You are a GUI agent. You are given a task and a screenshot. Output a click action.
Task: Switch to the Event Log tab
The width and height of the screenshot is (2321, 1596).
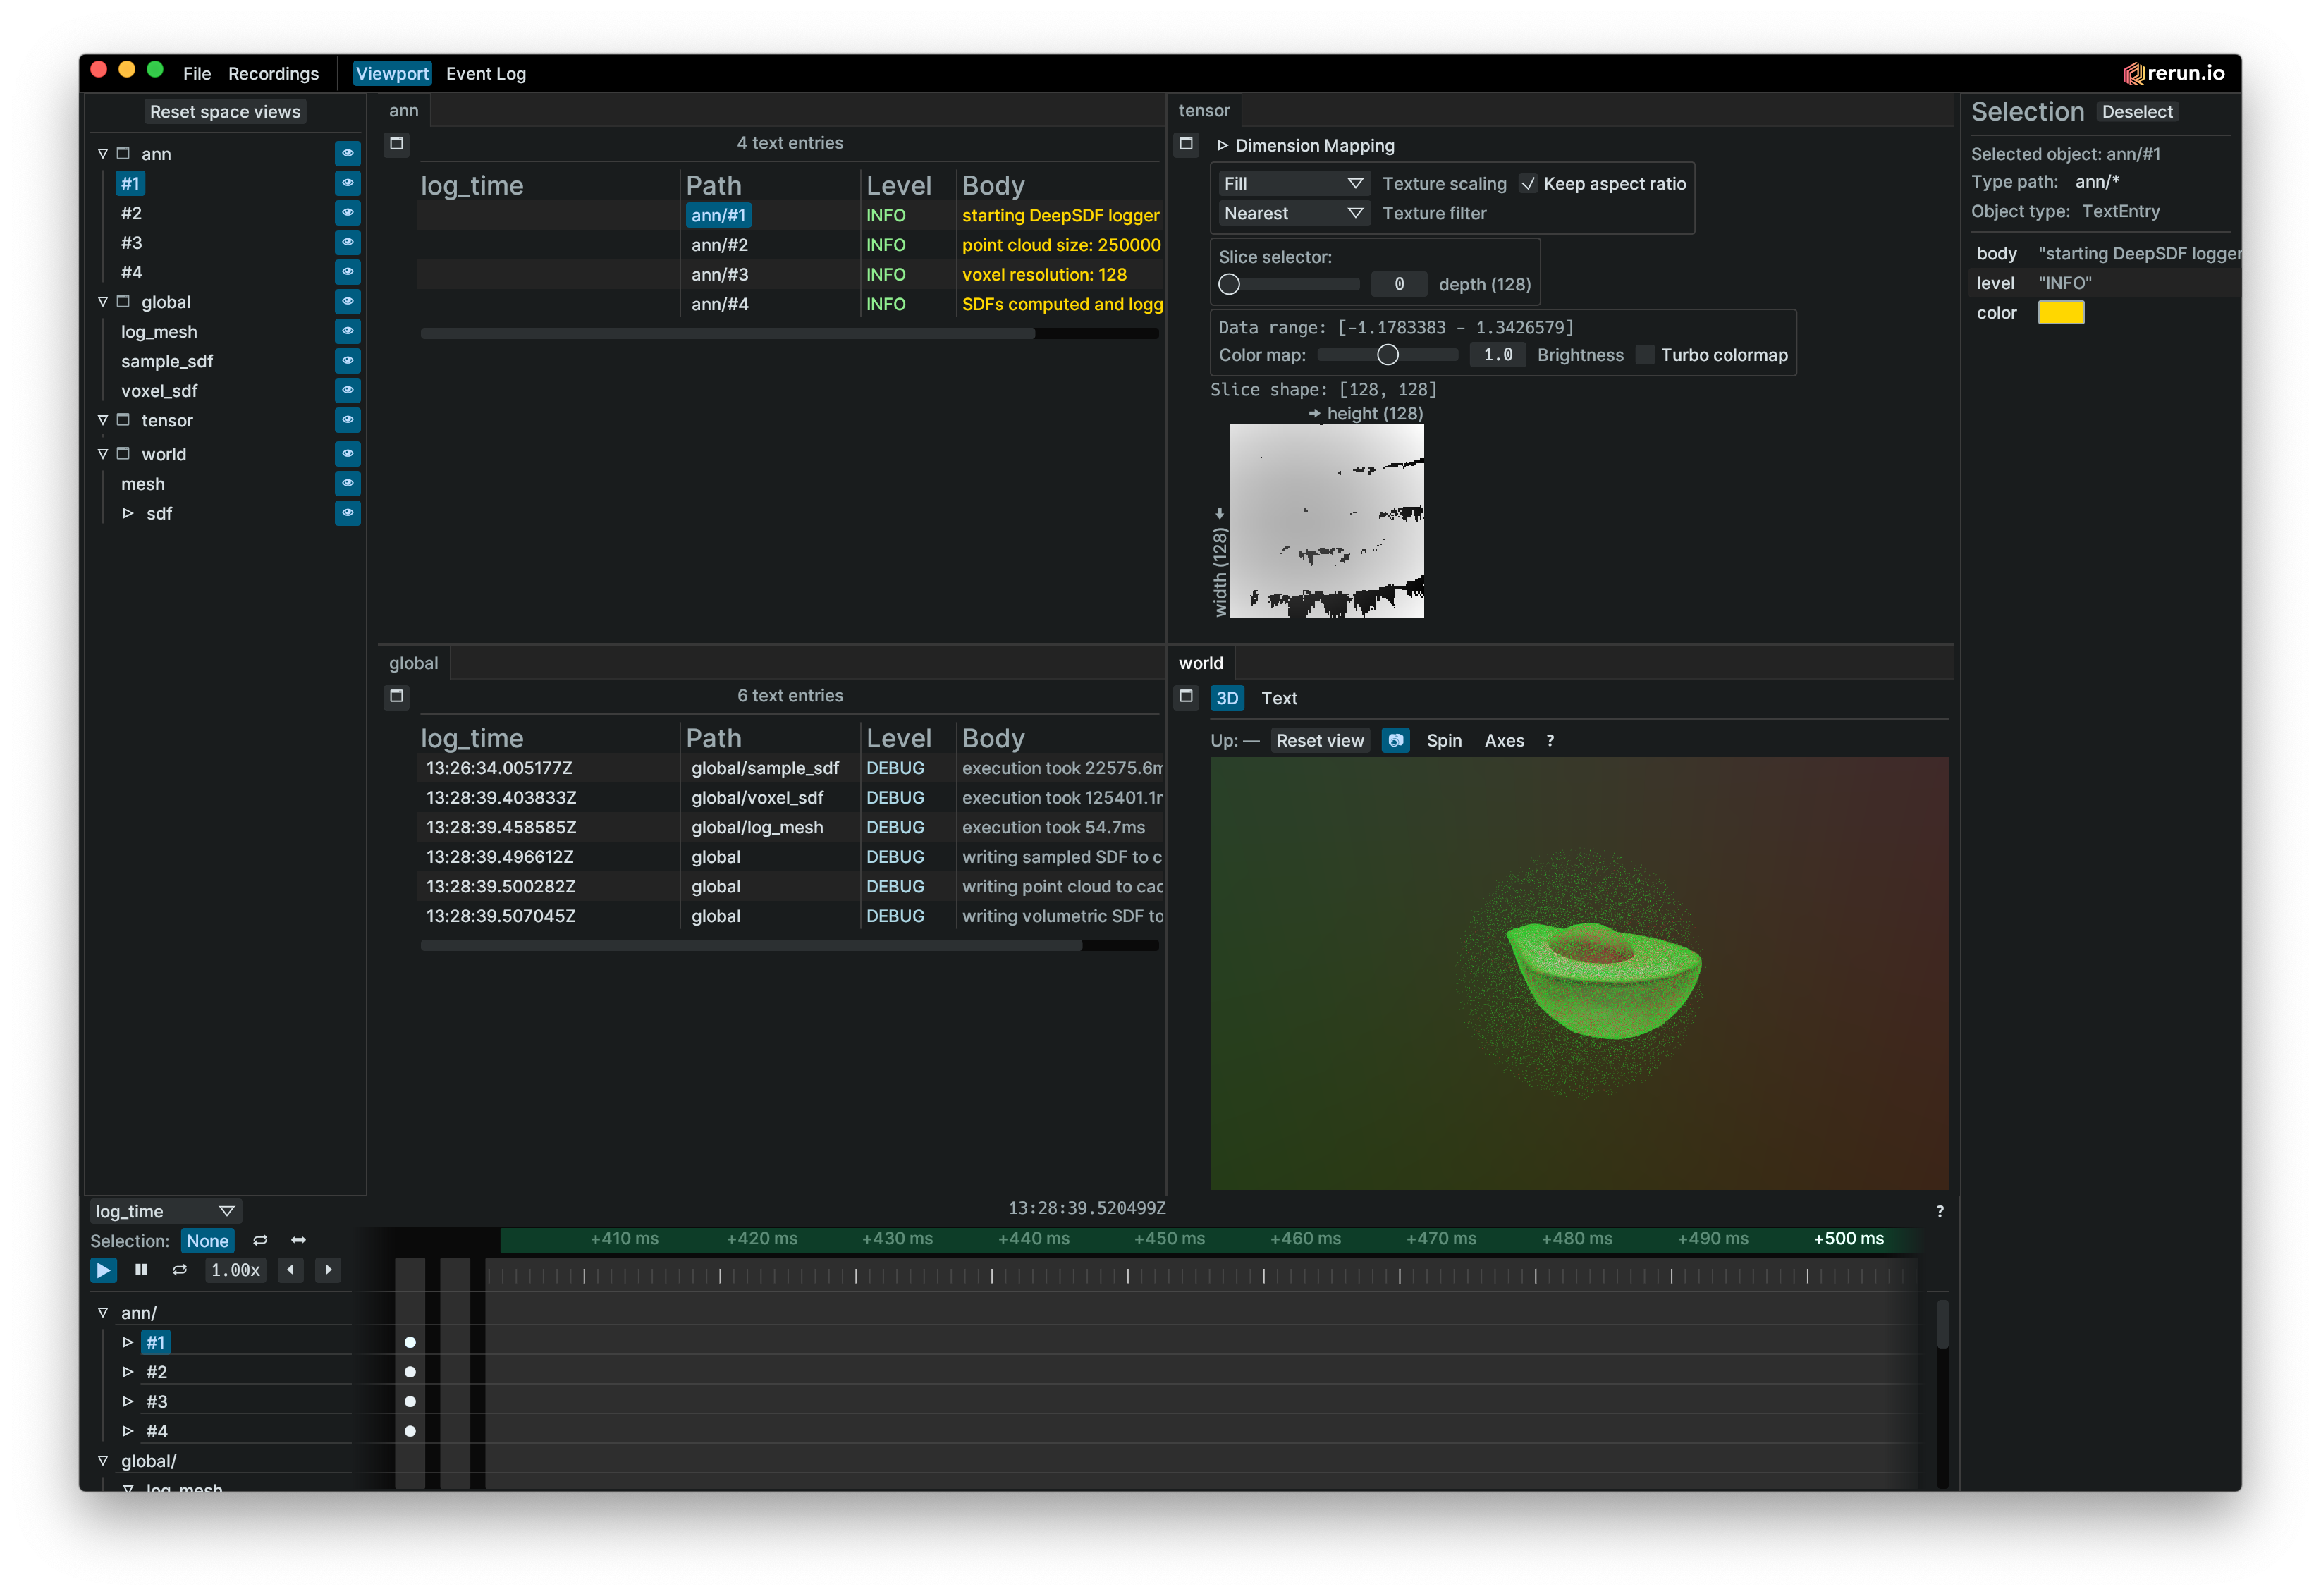point(485,73)
